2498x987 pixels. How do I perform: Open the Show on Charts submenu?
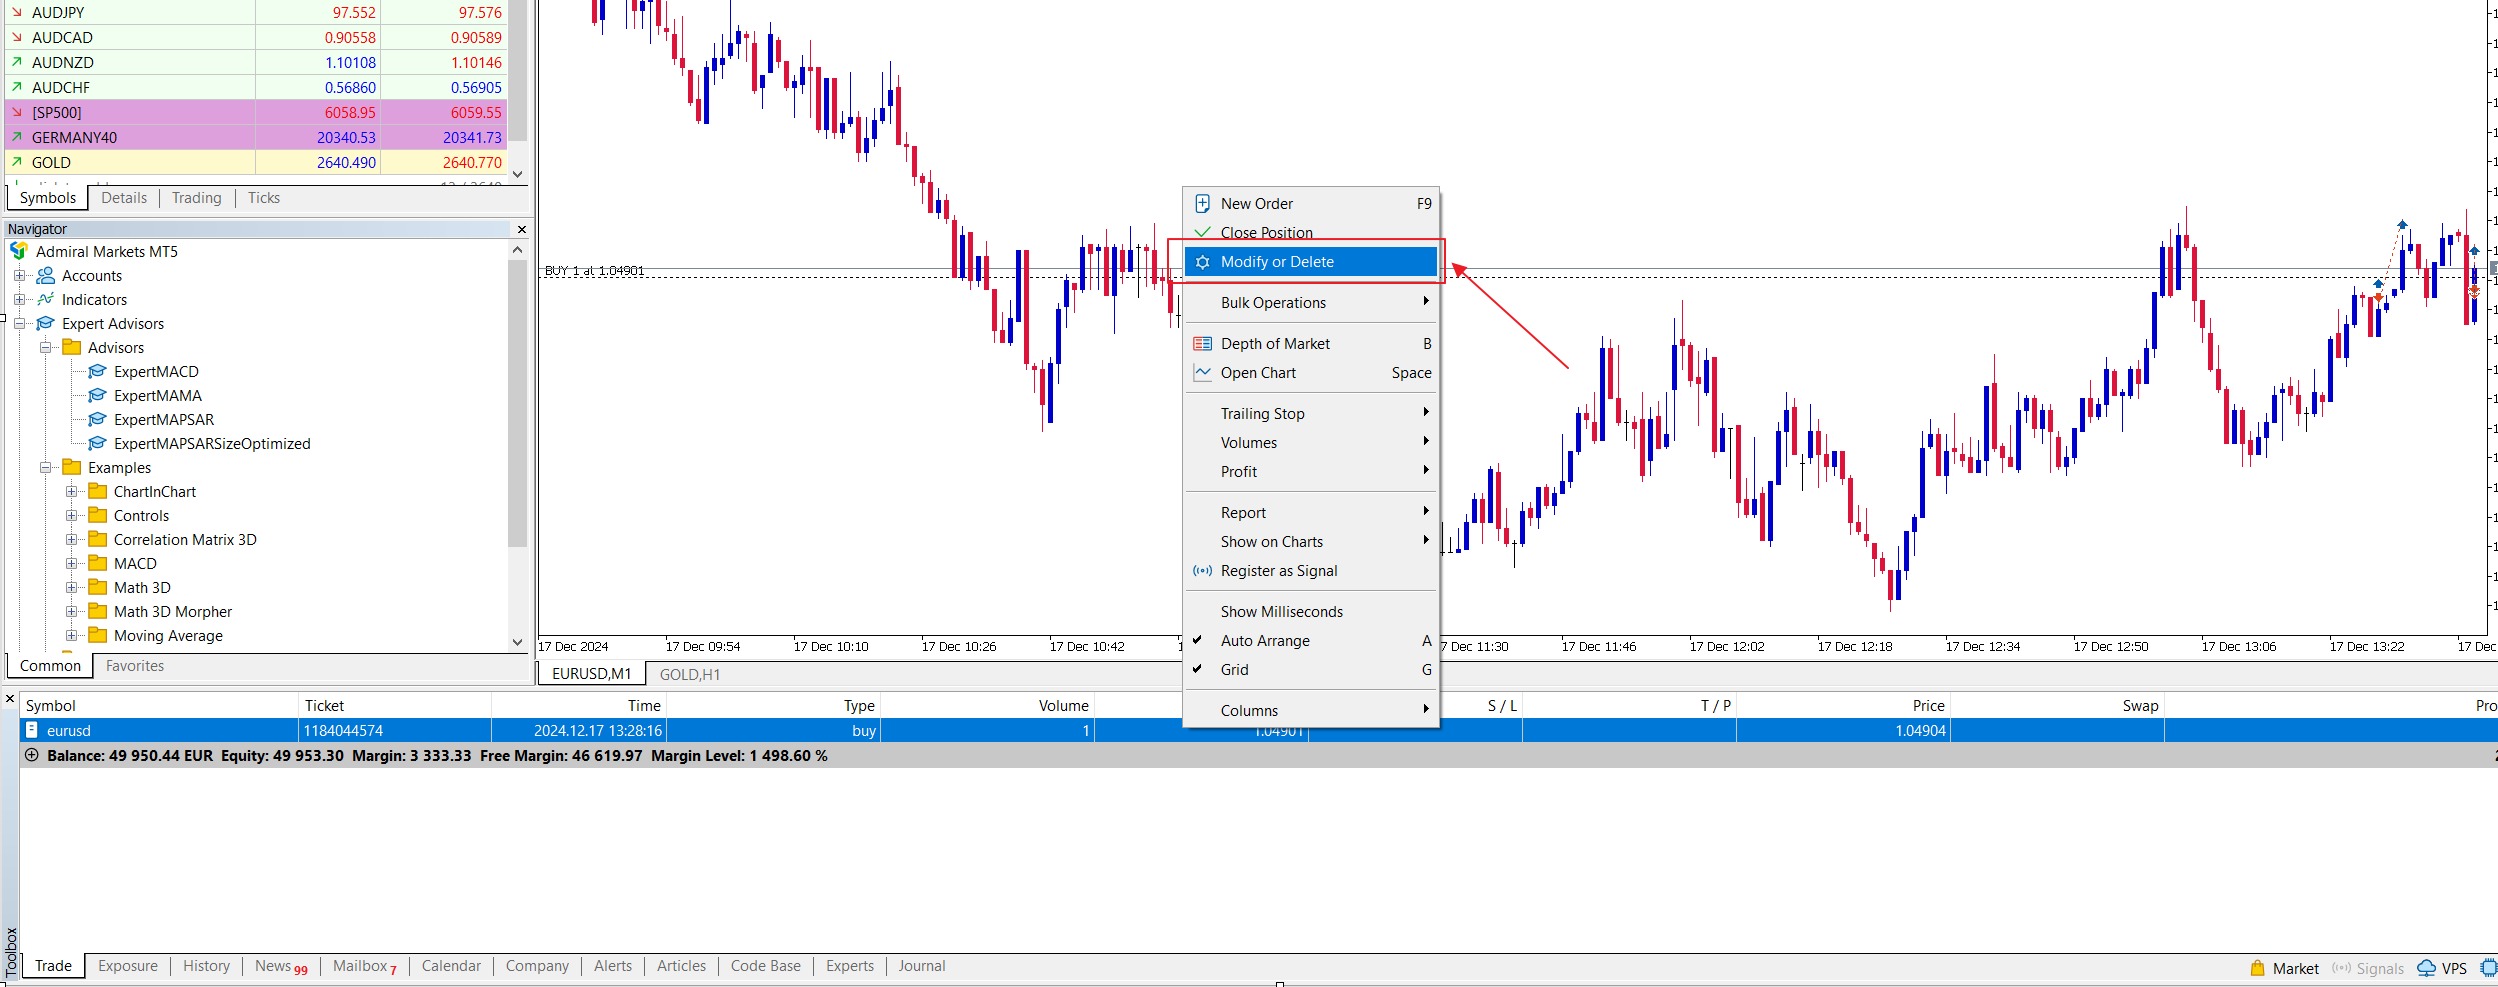click(x=1311, y=542)
